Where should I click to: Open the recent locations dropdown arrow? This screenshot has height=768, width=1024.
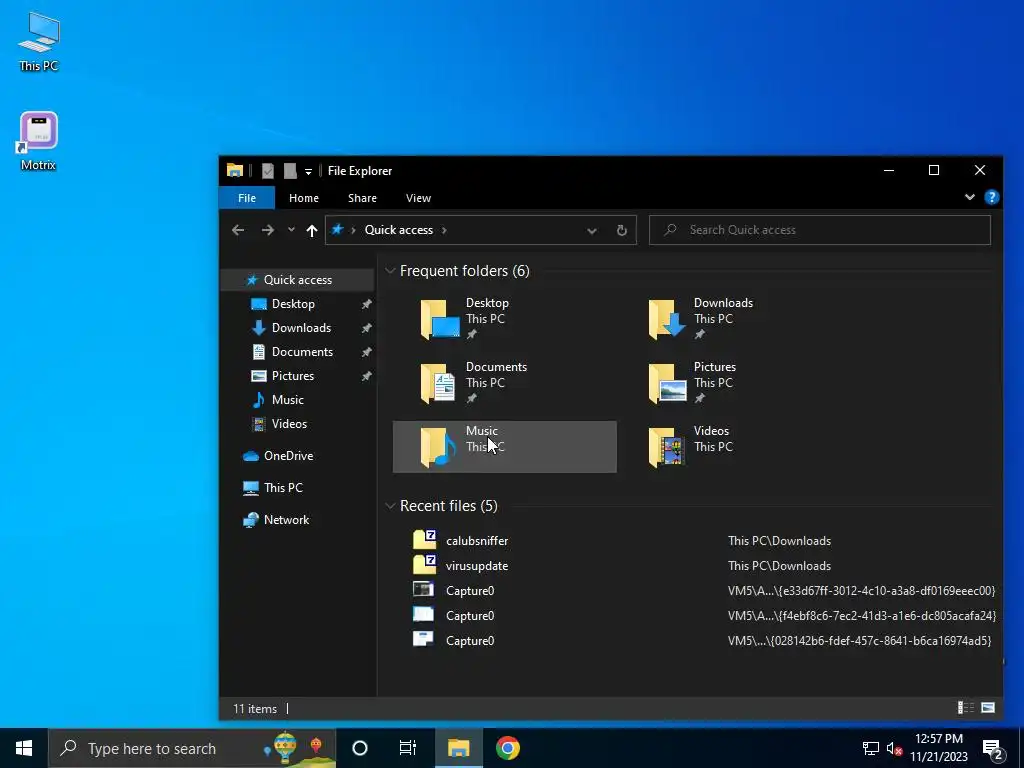pos(291,230)
